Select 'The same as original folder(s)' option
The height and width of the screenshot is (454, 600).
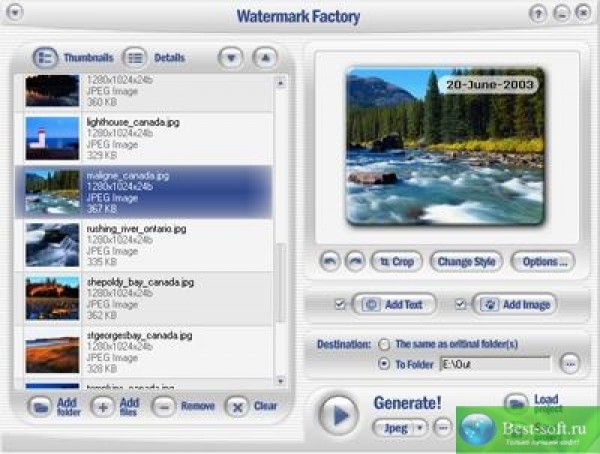click(384, 343)
